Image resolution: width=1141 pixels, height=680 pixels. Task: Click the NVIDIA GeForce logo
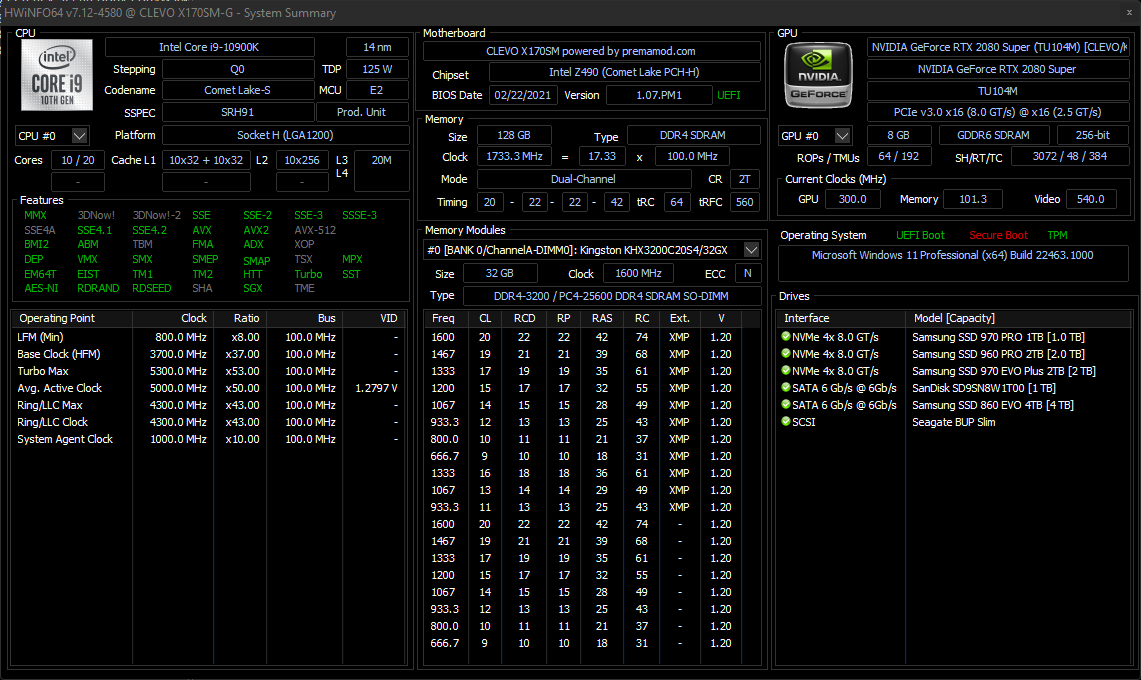tap(816, 76)
